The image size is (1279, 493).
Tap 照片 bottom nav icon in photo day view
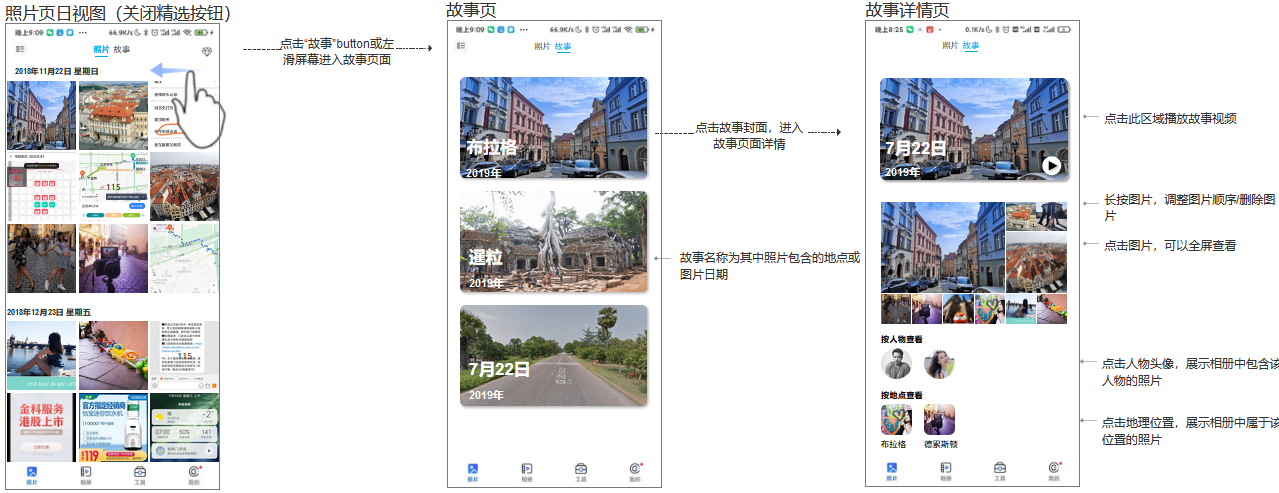(x=32, y=474)
